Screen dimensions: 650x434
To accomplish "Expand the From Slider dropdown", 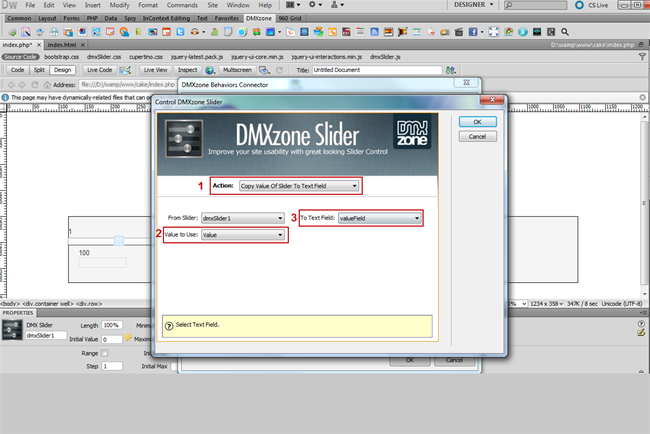I will click(242, 217).
